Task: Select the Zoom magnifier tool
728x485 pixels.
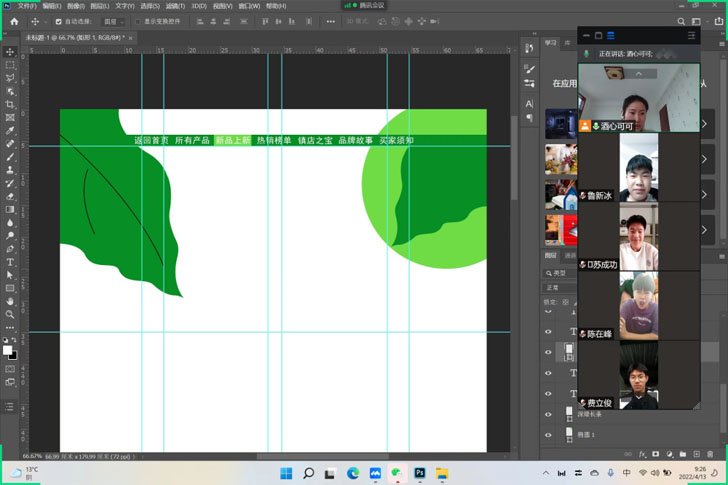Action: (10, 314)
